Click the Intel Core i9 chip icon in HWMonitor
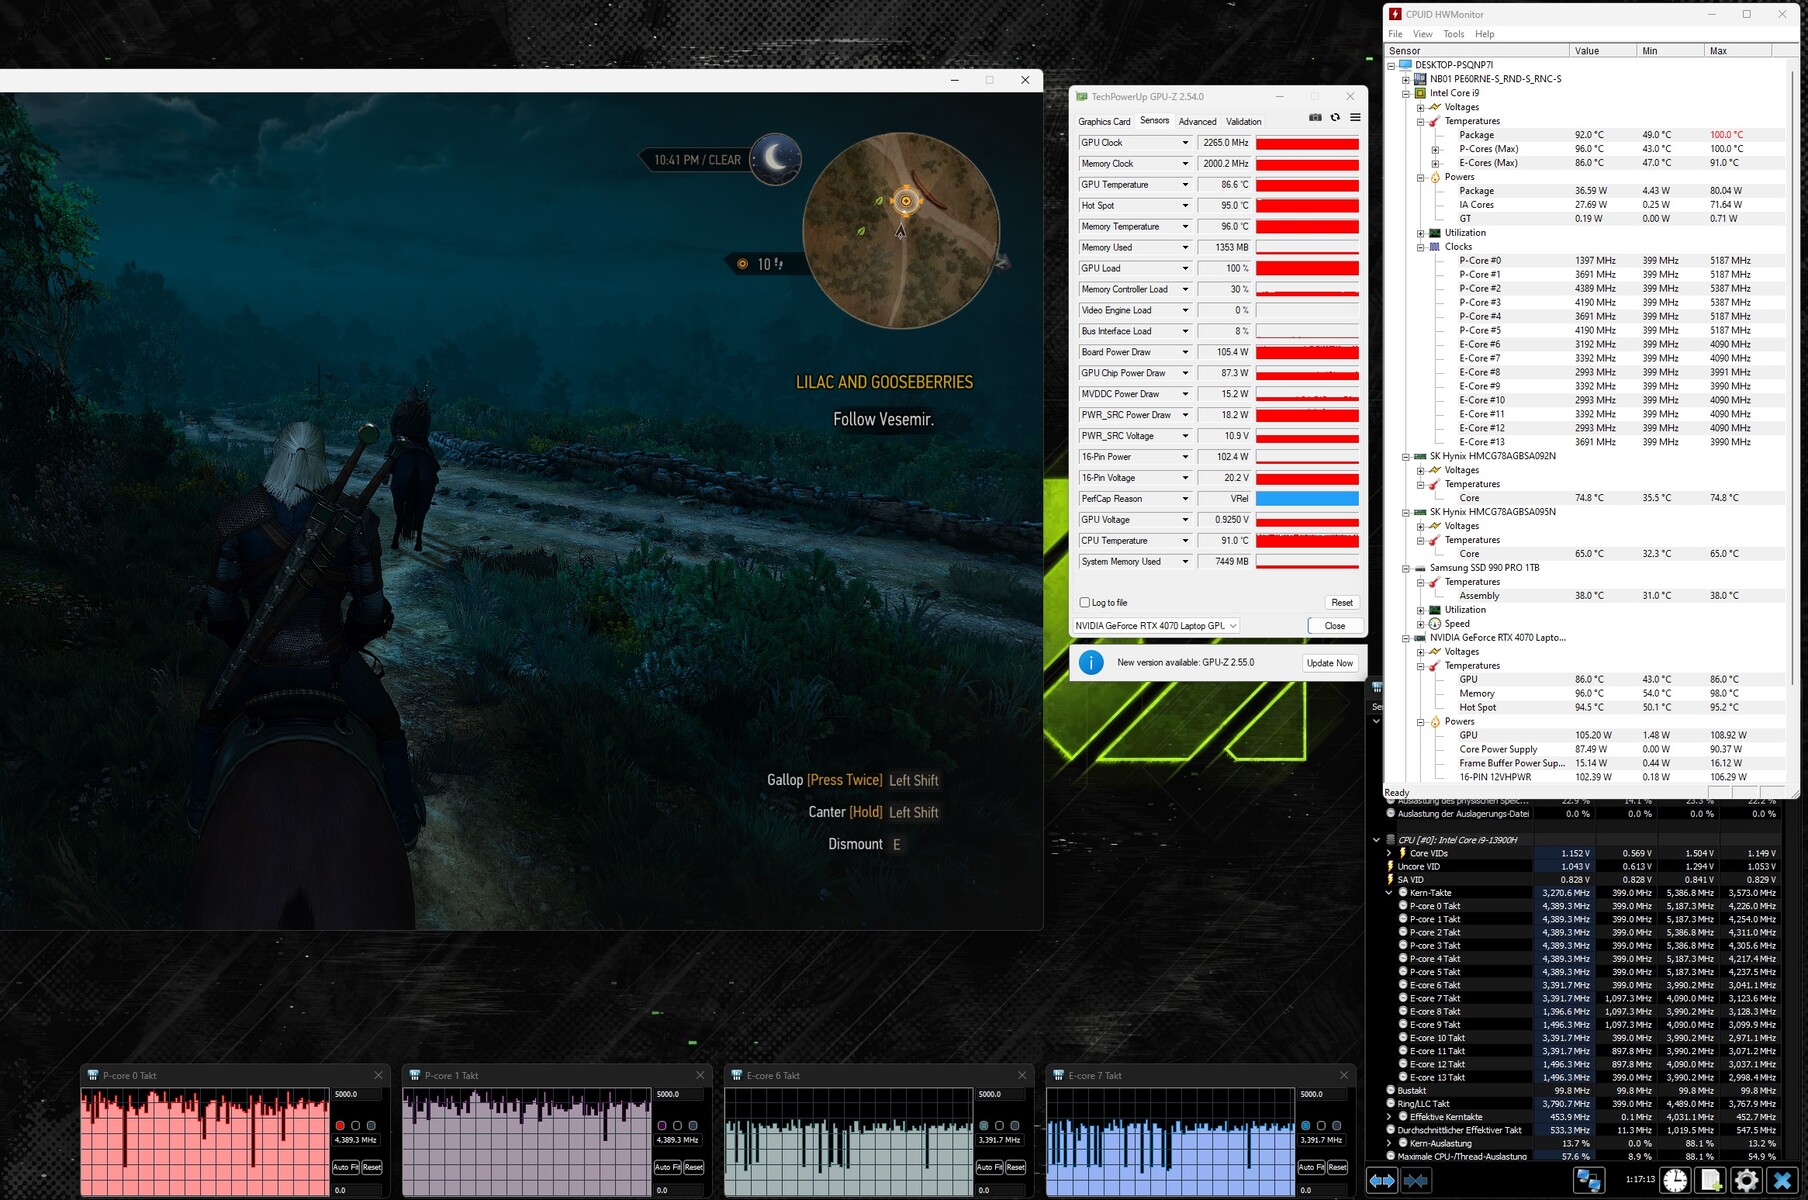The height and width of the screenshot is (1200, 1808). [1420, 93]
